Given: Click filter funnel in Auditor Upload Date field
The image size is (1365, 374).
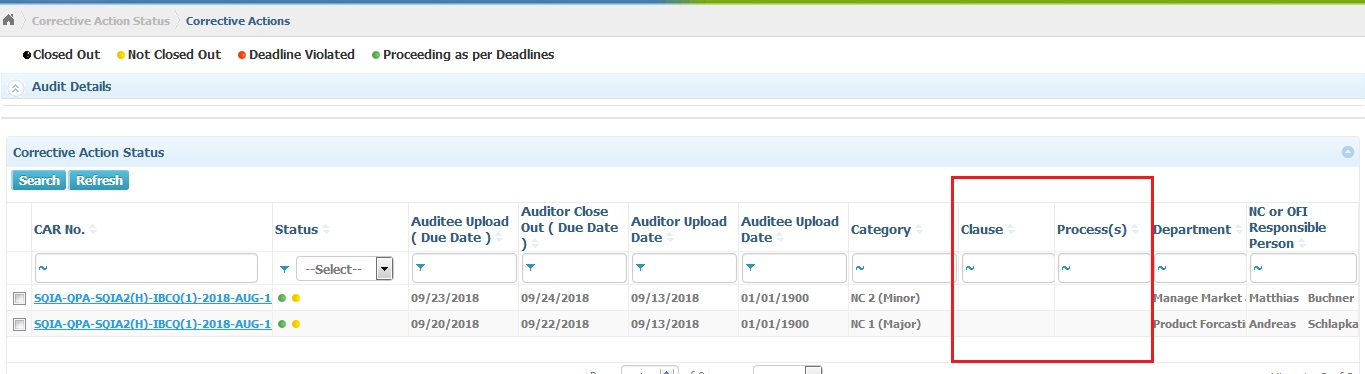Looking at the screenshot, I should (640, 268).
